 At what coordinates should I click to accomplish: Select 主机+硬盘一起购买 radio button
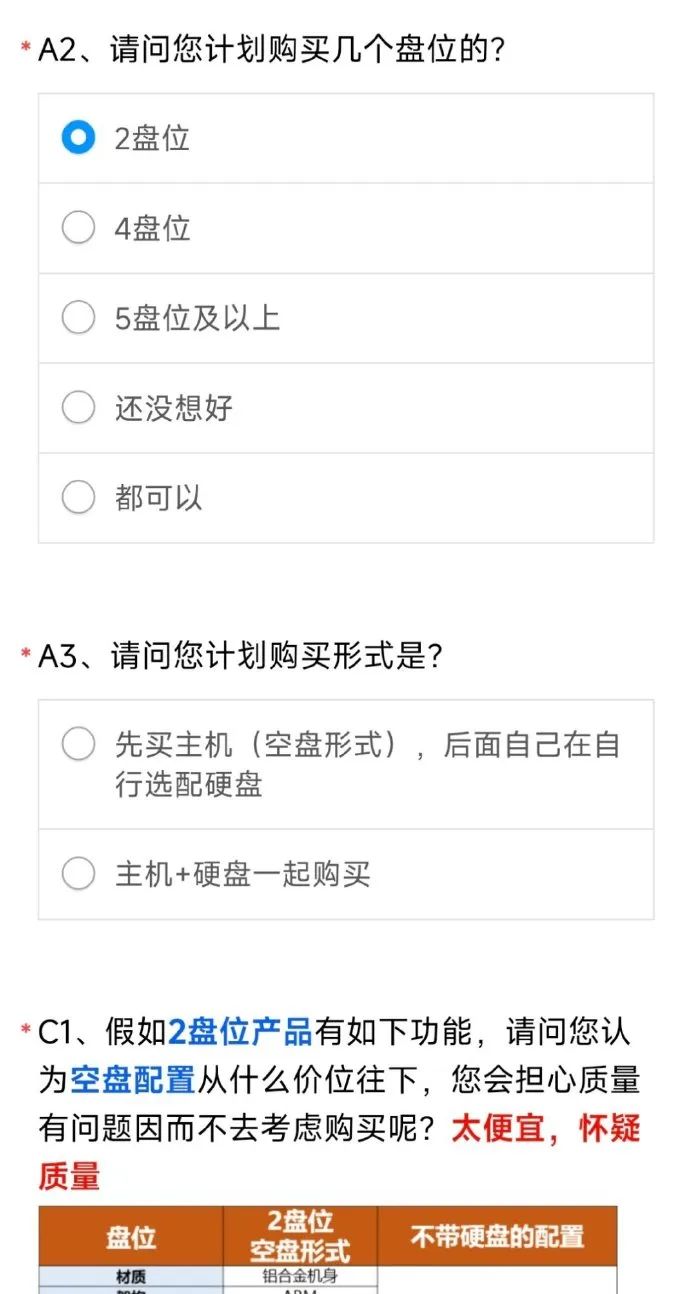(78, 874)
